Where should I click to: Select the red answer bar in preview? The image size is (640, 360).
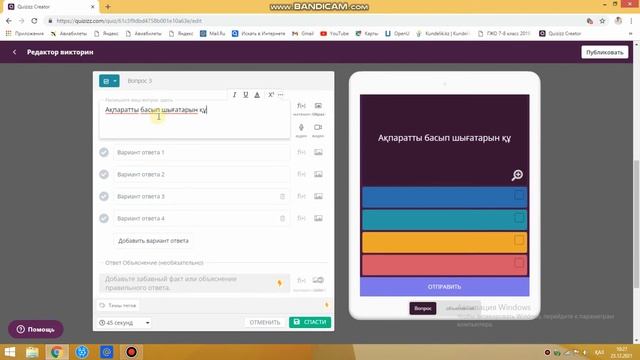click(444, 264)
